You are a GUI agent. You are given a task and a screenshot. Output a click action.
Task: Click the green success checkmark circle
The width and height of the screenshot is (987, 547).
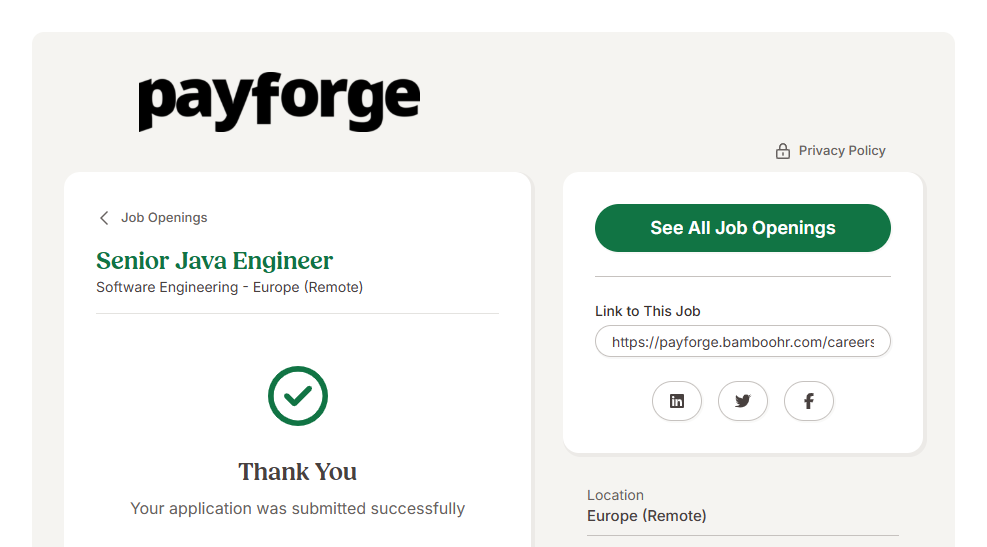(298, 396)
